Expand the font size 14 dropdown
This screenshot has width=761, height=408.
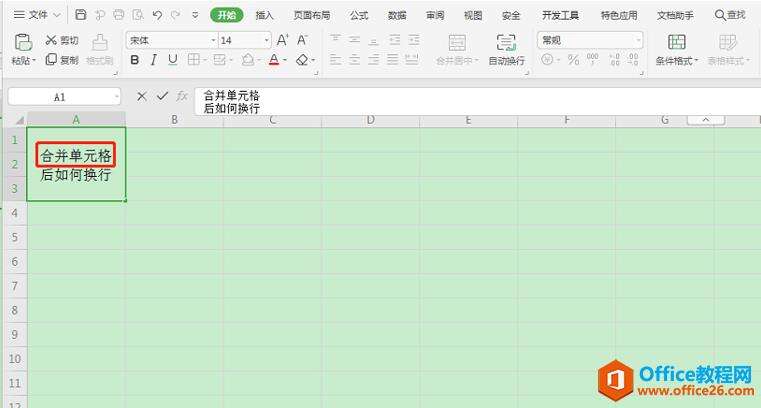[x=266, y=40]
